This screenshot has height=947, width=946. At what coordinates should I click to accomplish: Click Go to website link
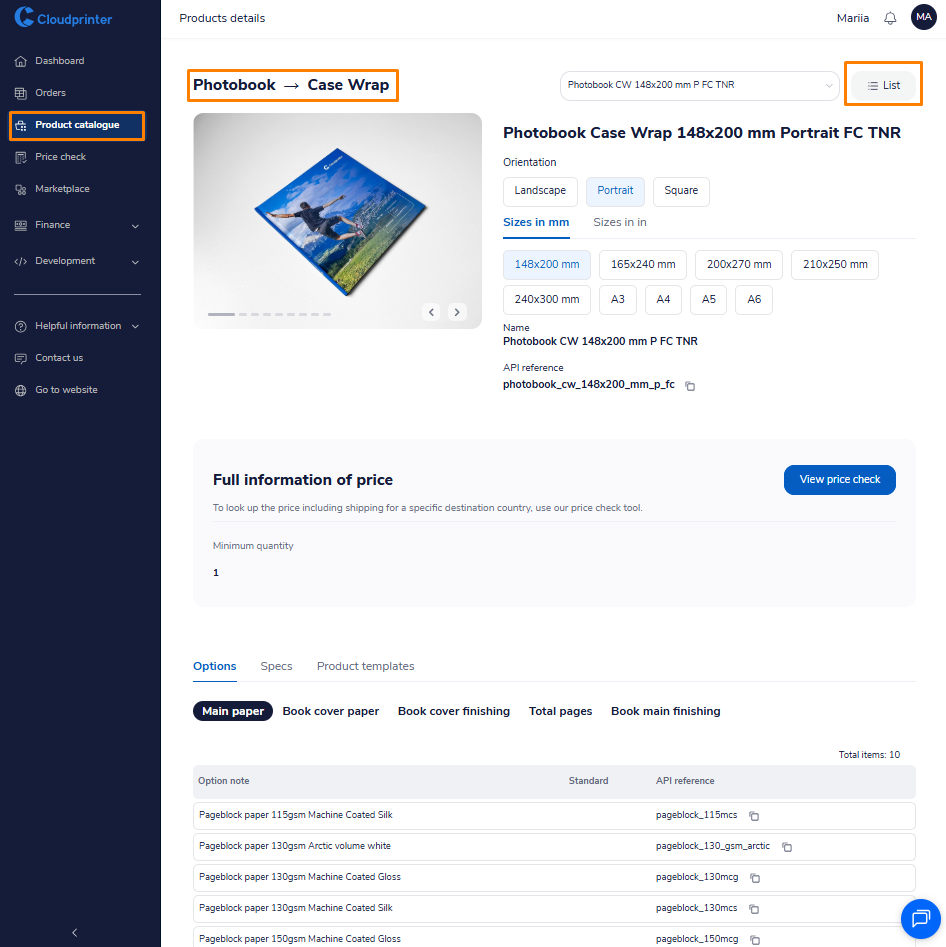point(66,390)
